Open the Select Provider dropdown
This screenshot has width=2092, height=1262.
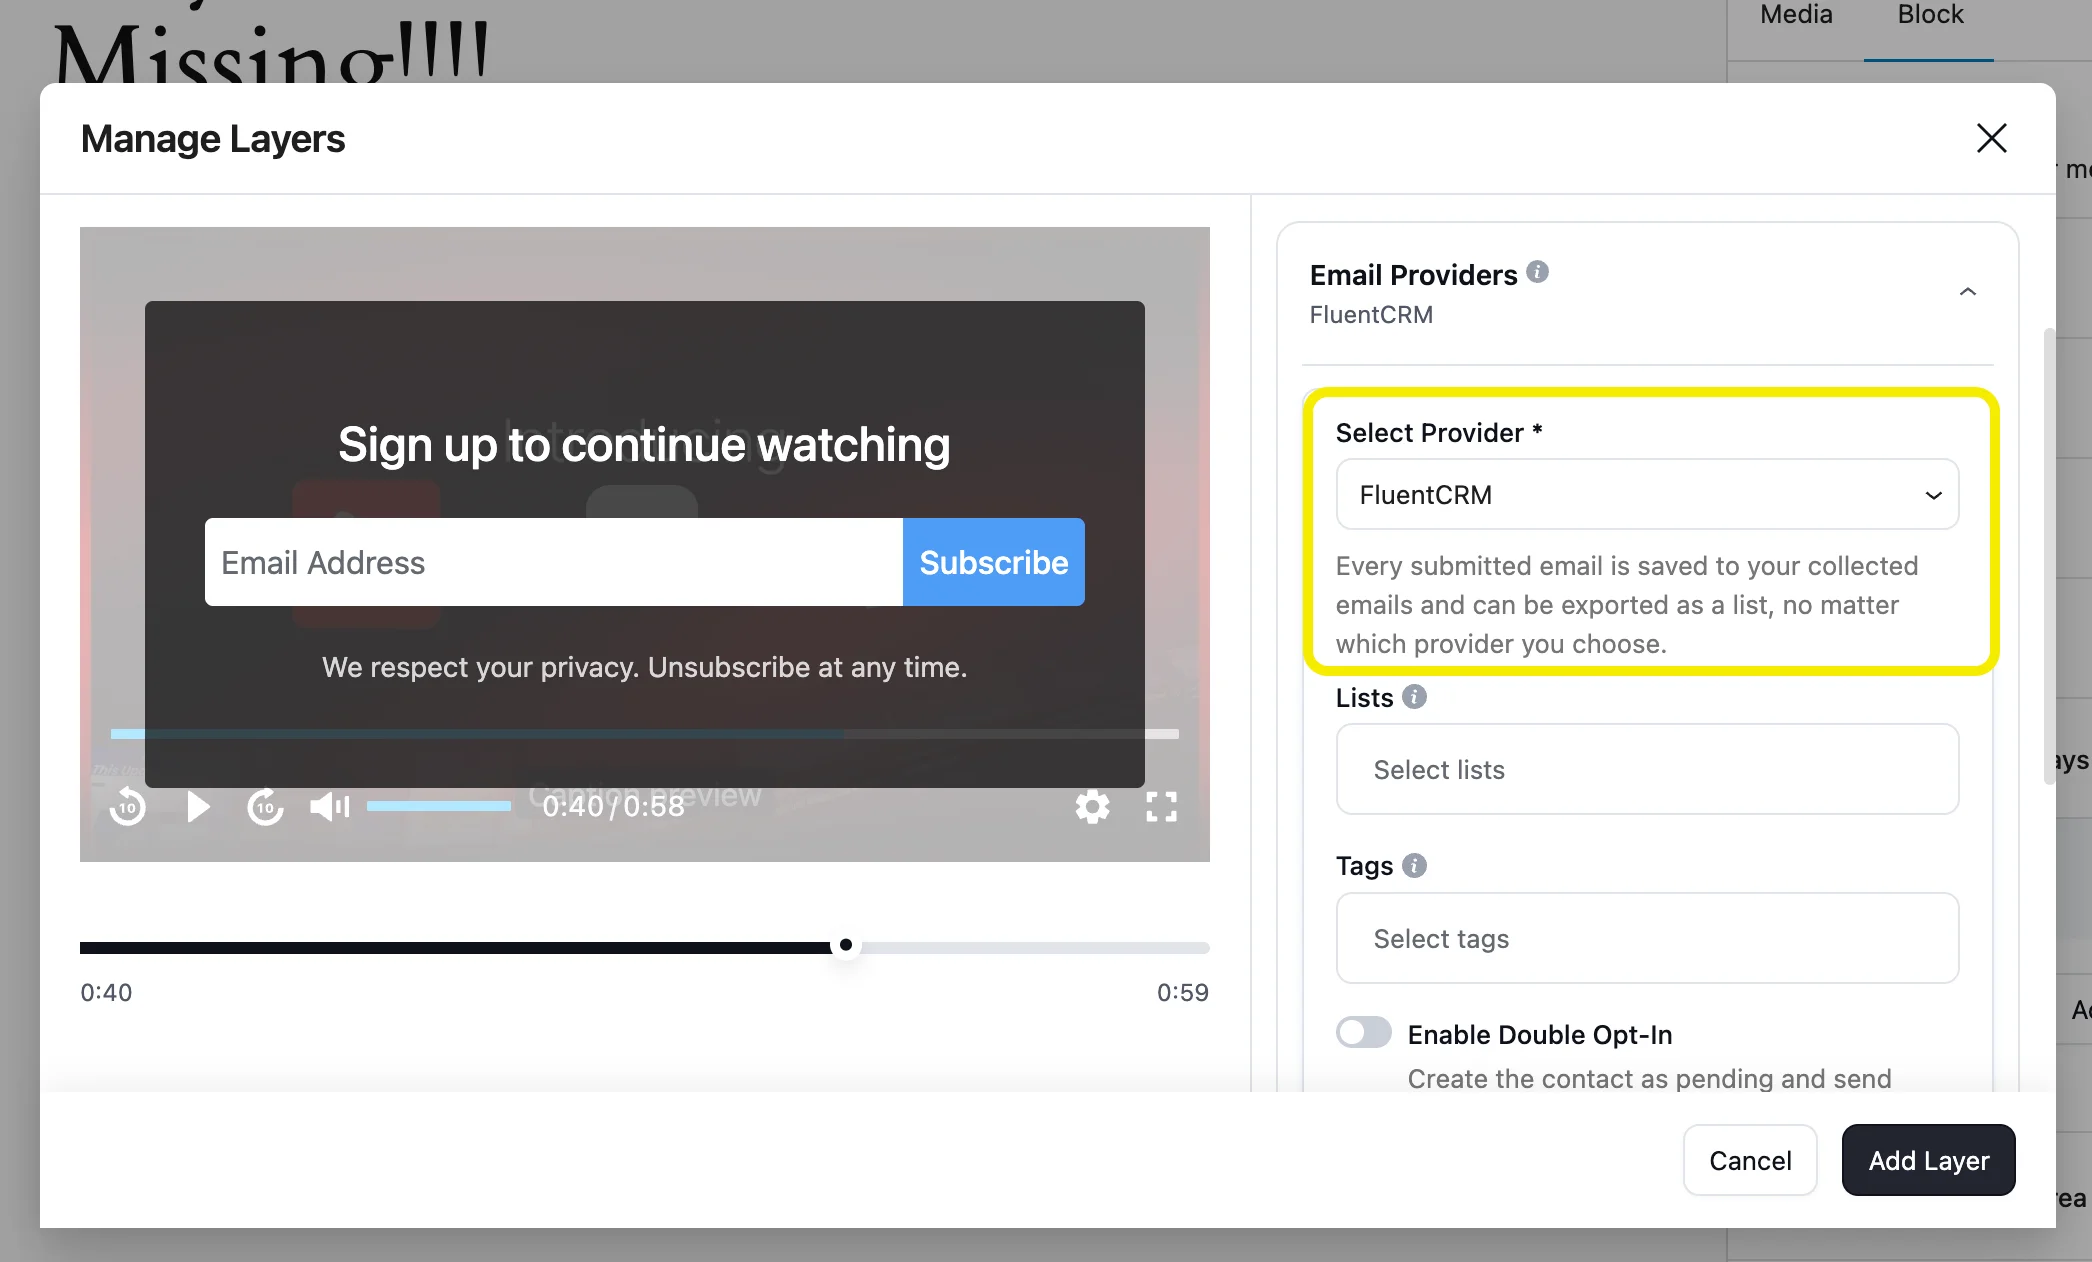(1647, 494)
